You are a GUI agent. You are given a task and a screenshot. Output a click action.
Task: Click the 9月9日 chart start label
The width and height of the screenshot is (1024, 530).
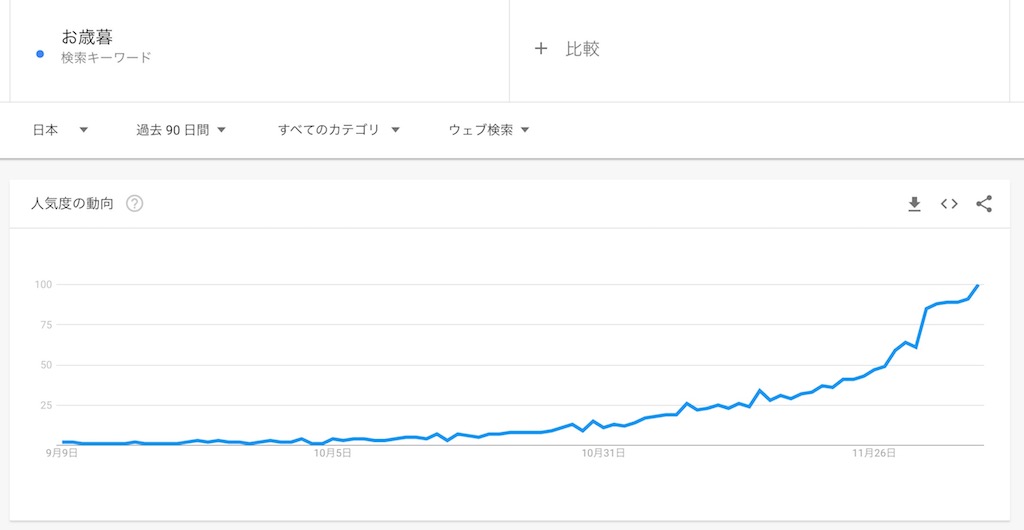pos(62,453)
